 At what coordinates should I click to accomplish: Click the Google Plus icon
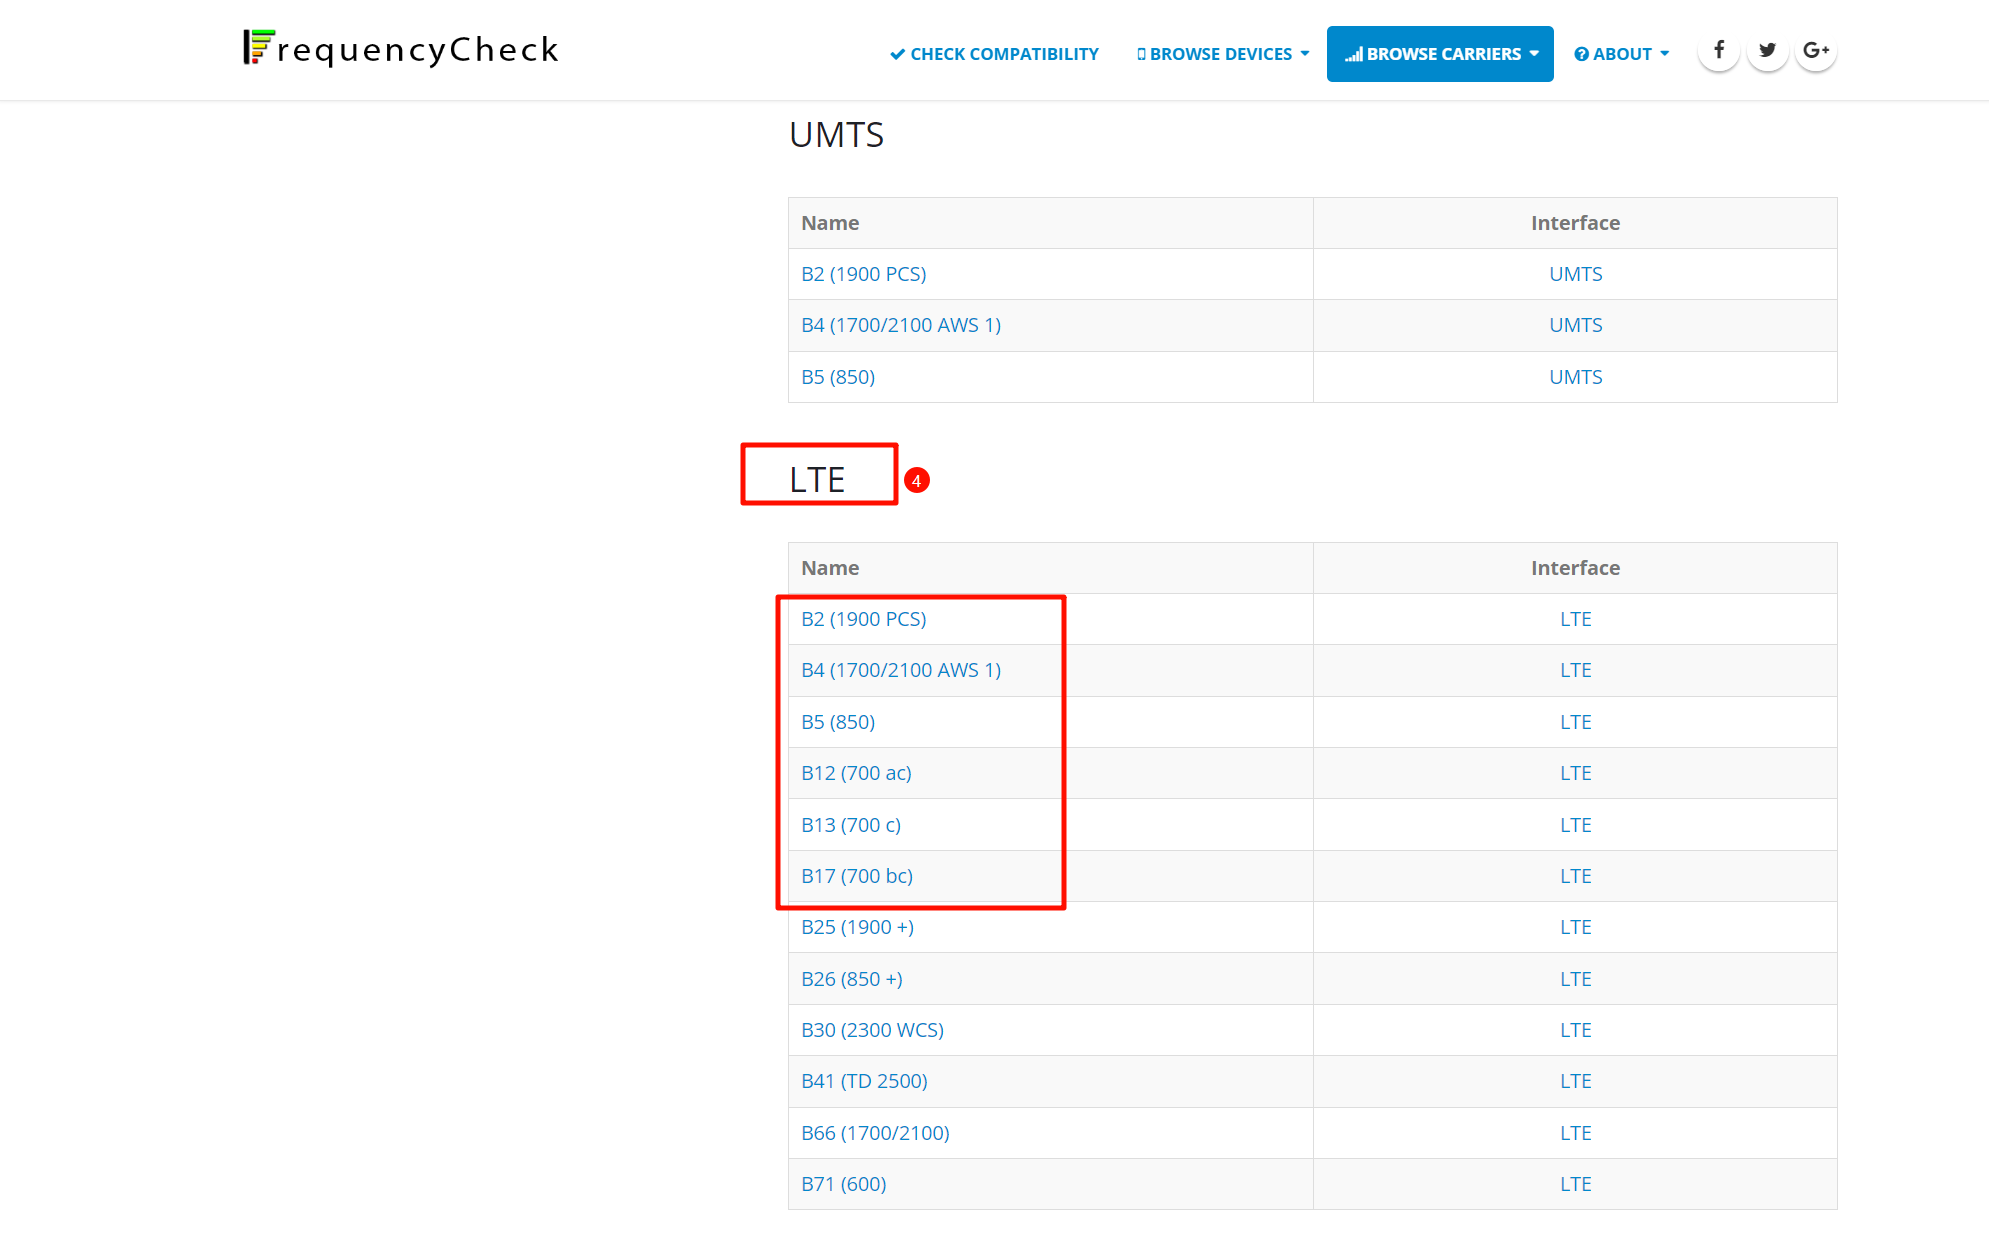click(1815, 50)
